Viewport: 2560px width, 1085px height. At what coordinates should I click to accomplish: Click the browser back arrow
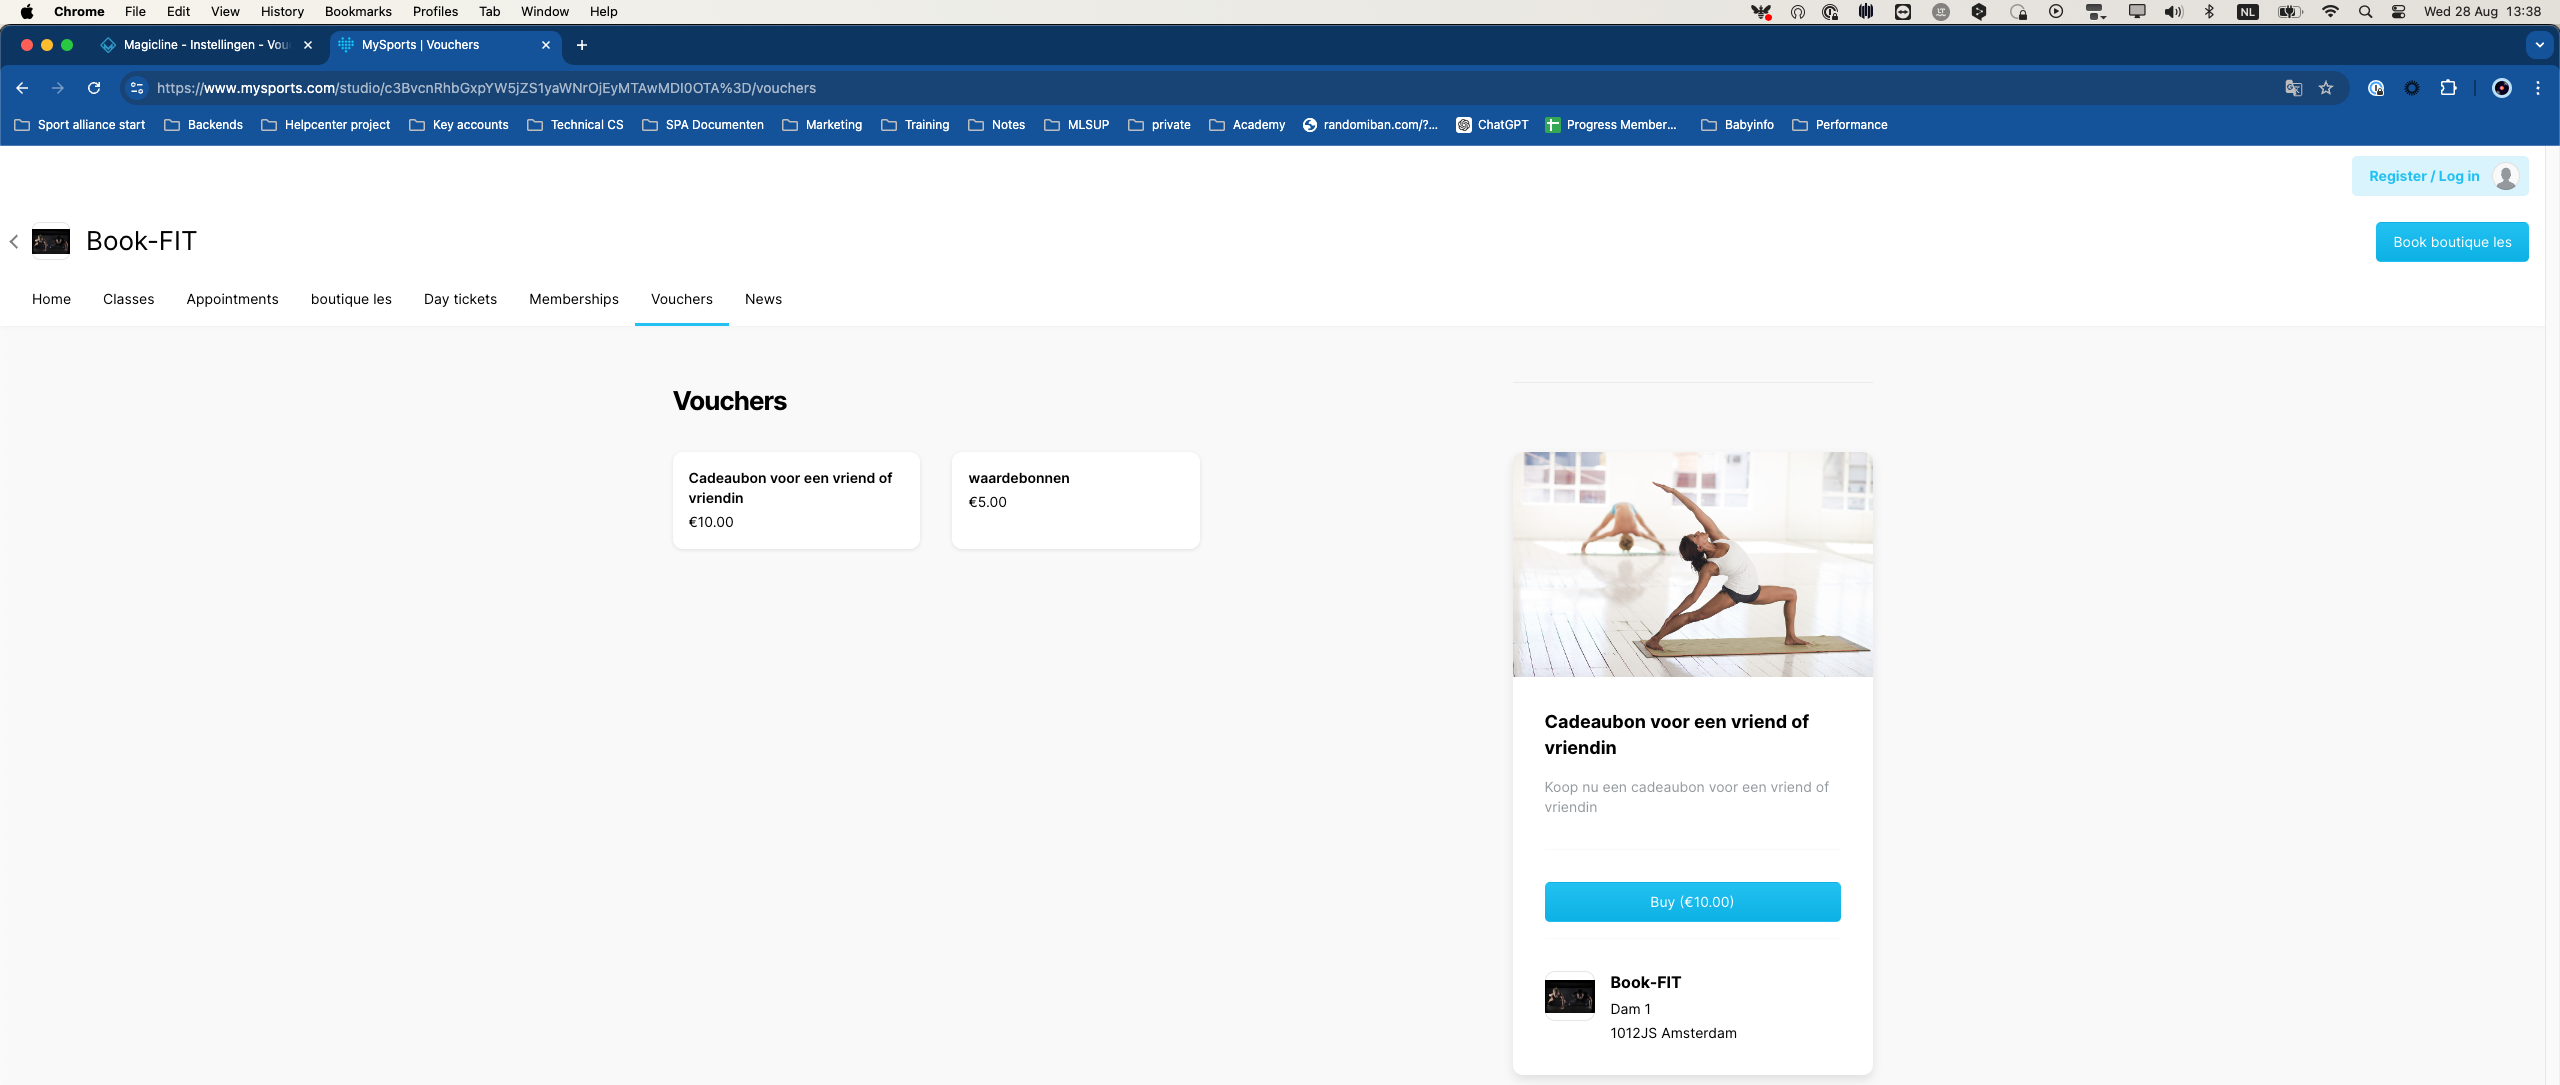tap(22, 88)
